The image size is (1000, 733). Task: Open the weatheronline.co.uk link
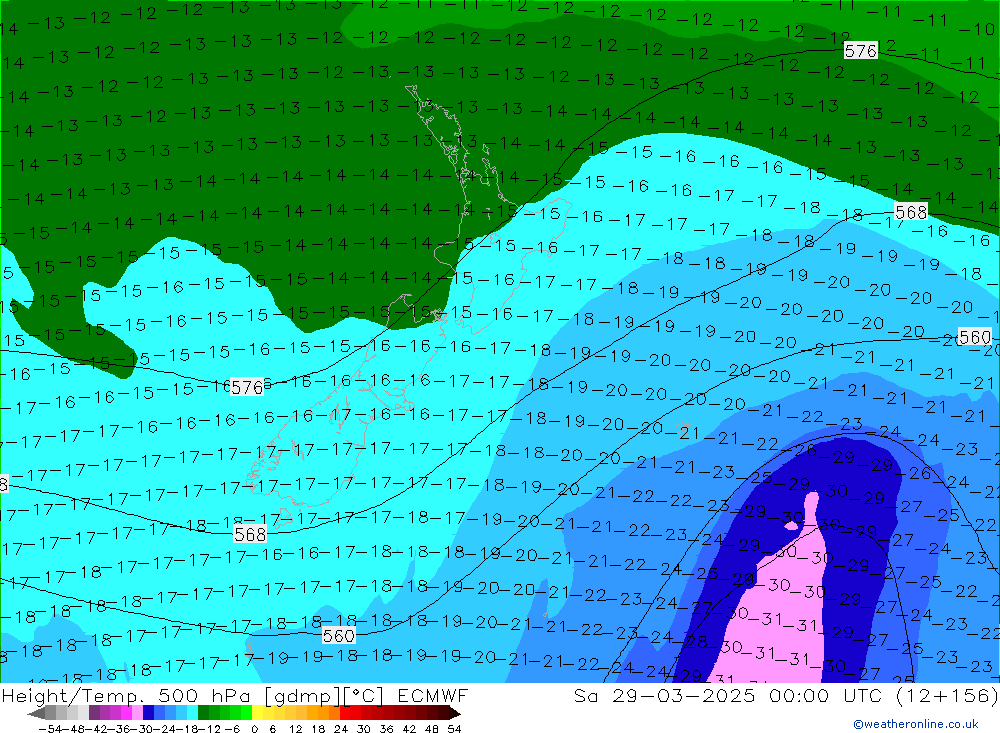pyautogui.click(x=916, y=724)
